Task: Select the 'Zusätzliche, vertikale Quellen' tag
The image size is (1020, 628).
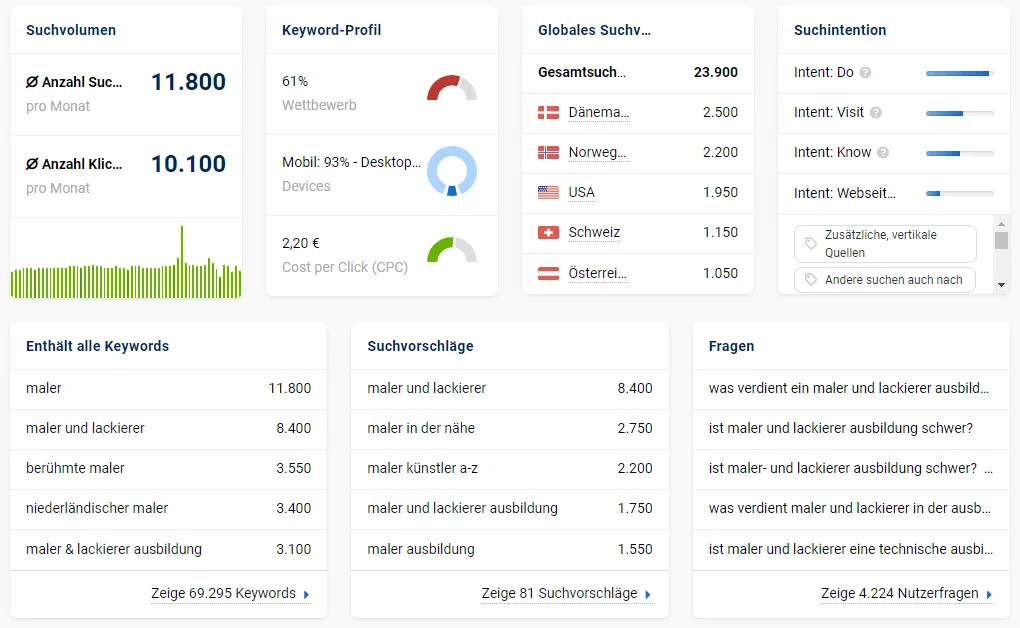Action: [885, 243]
